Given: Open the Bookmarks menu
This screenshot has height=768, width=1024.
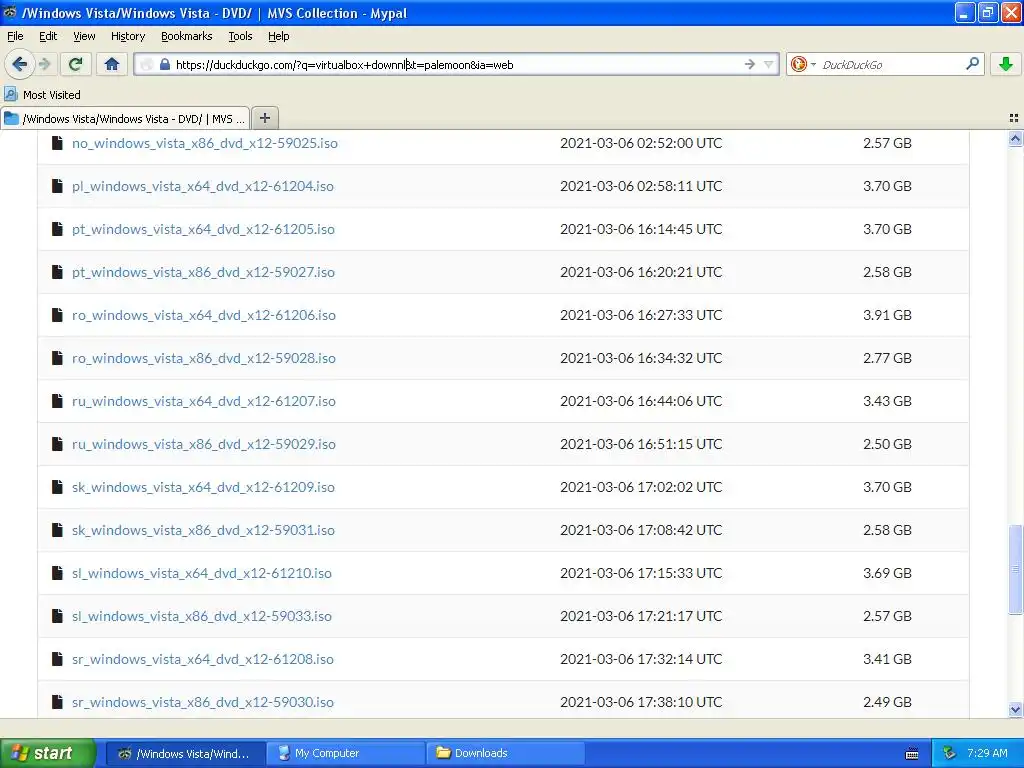Looking at the screenshot, I should tap(186, 36).
